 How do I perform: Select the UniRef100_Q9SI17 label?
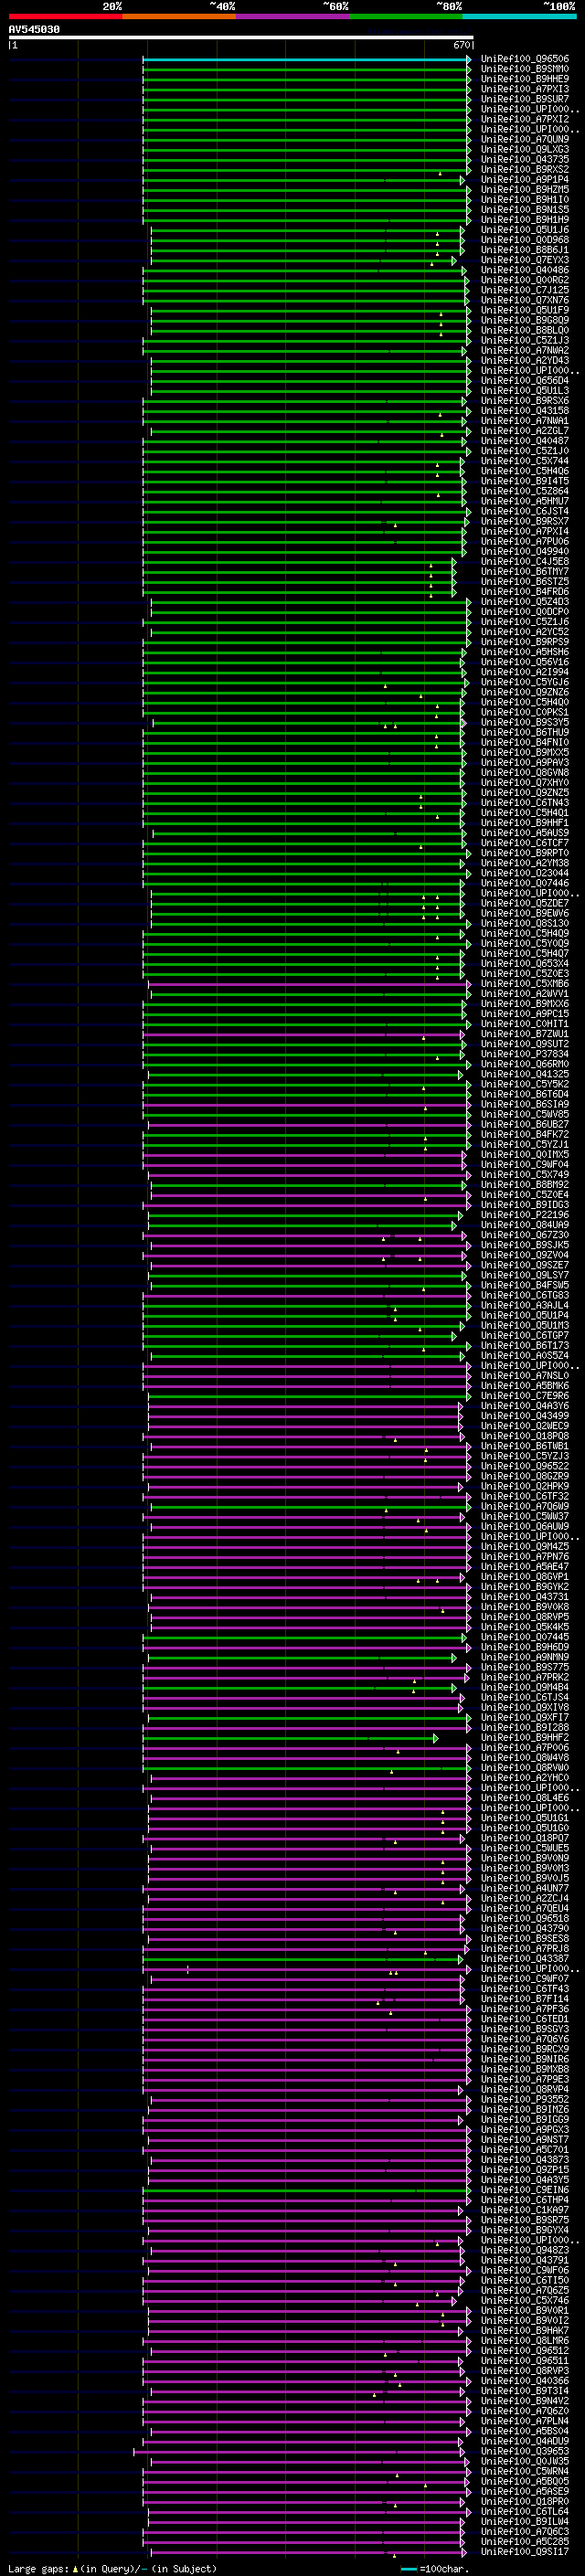(525, 2551)
